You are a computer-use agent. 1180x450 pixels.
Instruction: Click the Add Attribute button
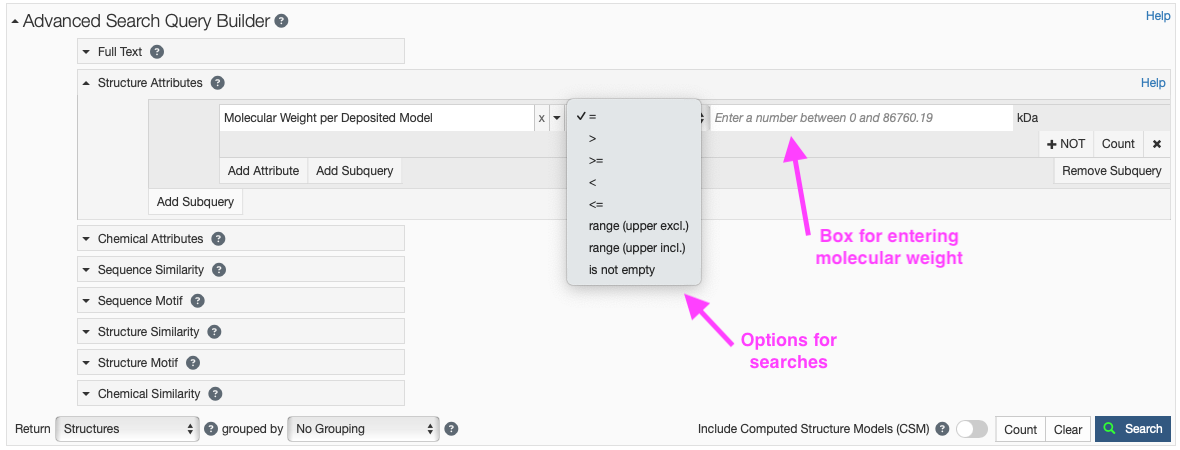(x=263, y=171)
